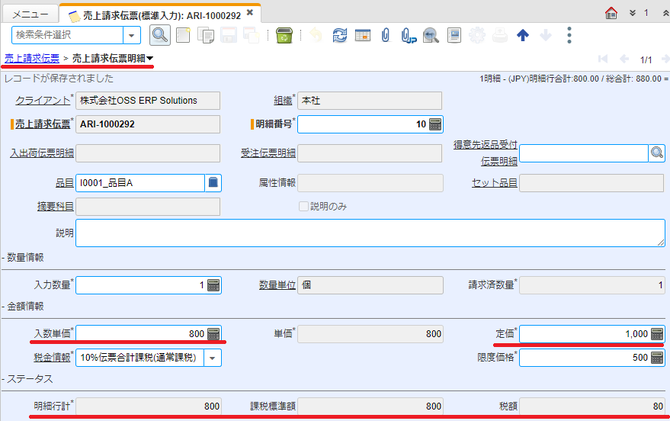Select the 売上請求伝票(標準入力) ARI-1000292 tab

pos(162,15)
